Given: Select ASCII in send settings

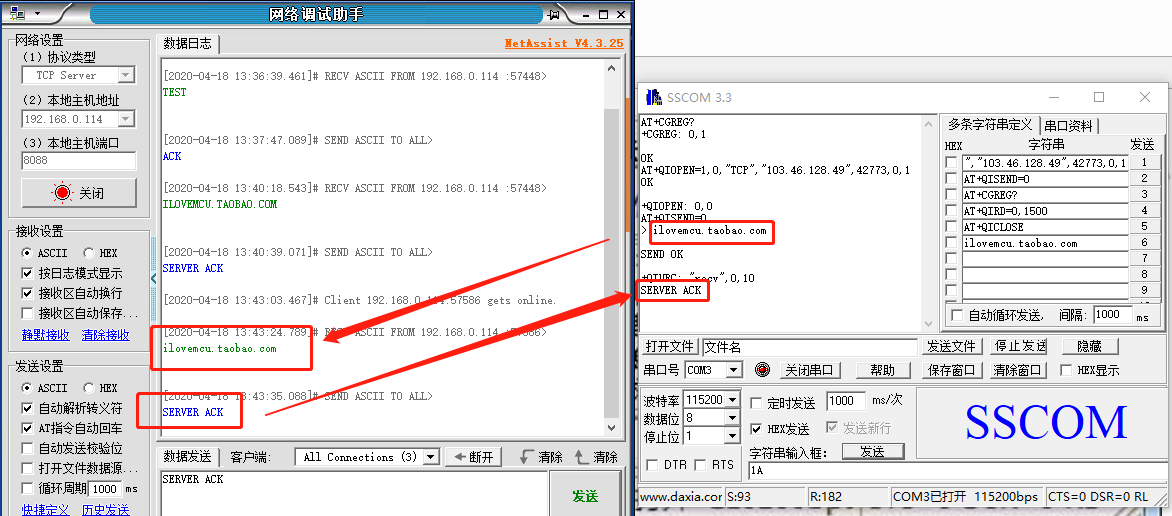Looking at the screenshot, I should coord(45,388).
